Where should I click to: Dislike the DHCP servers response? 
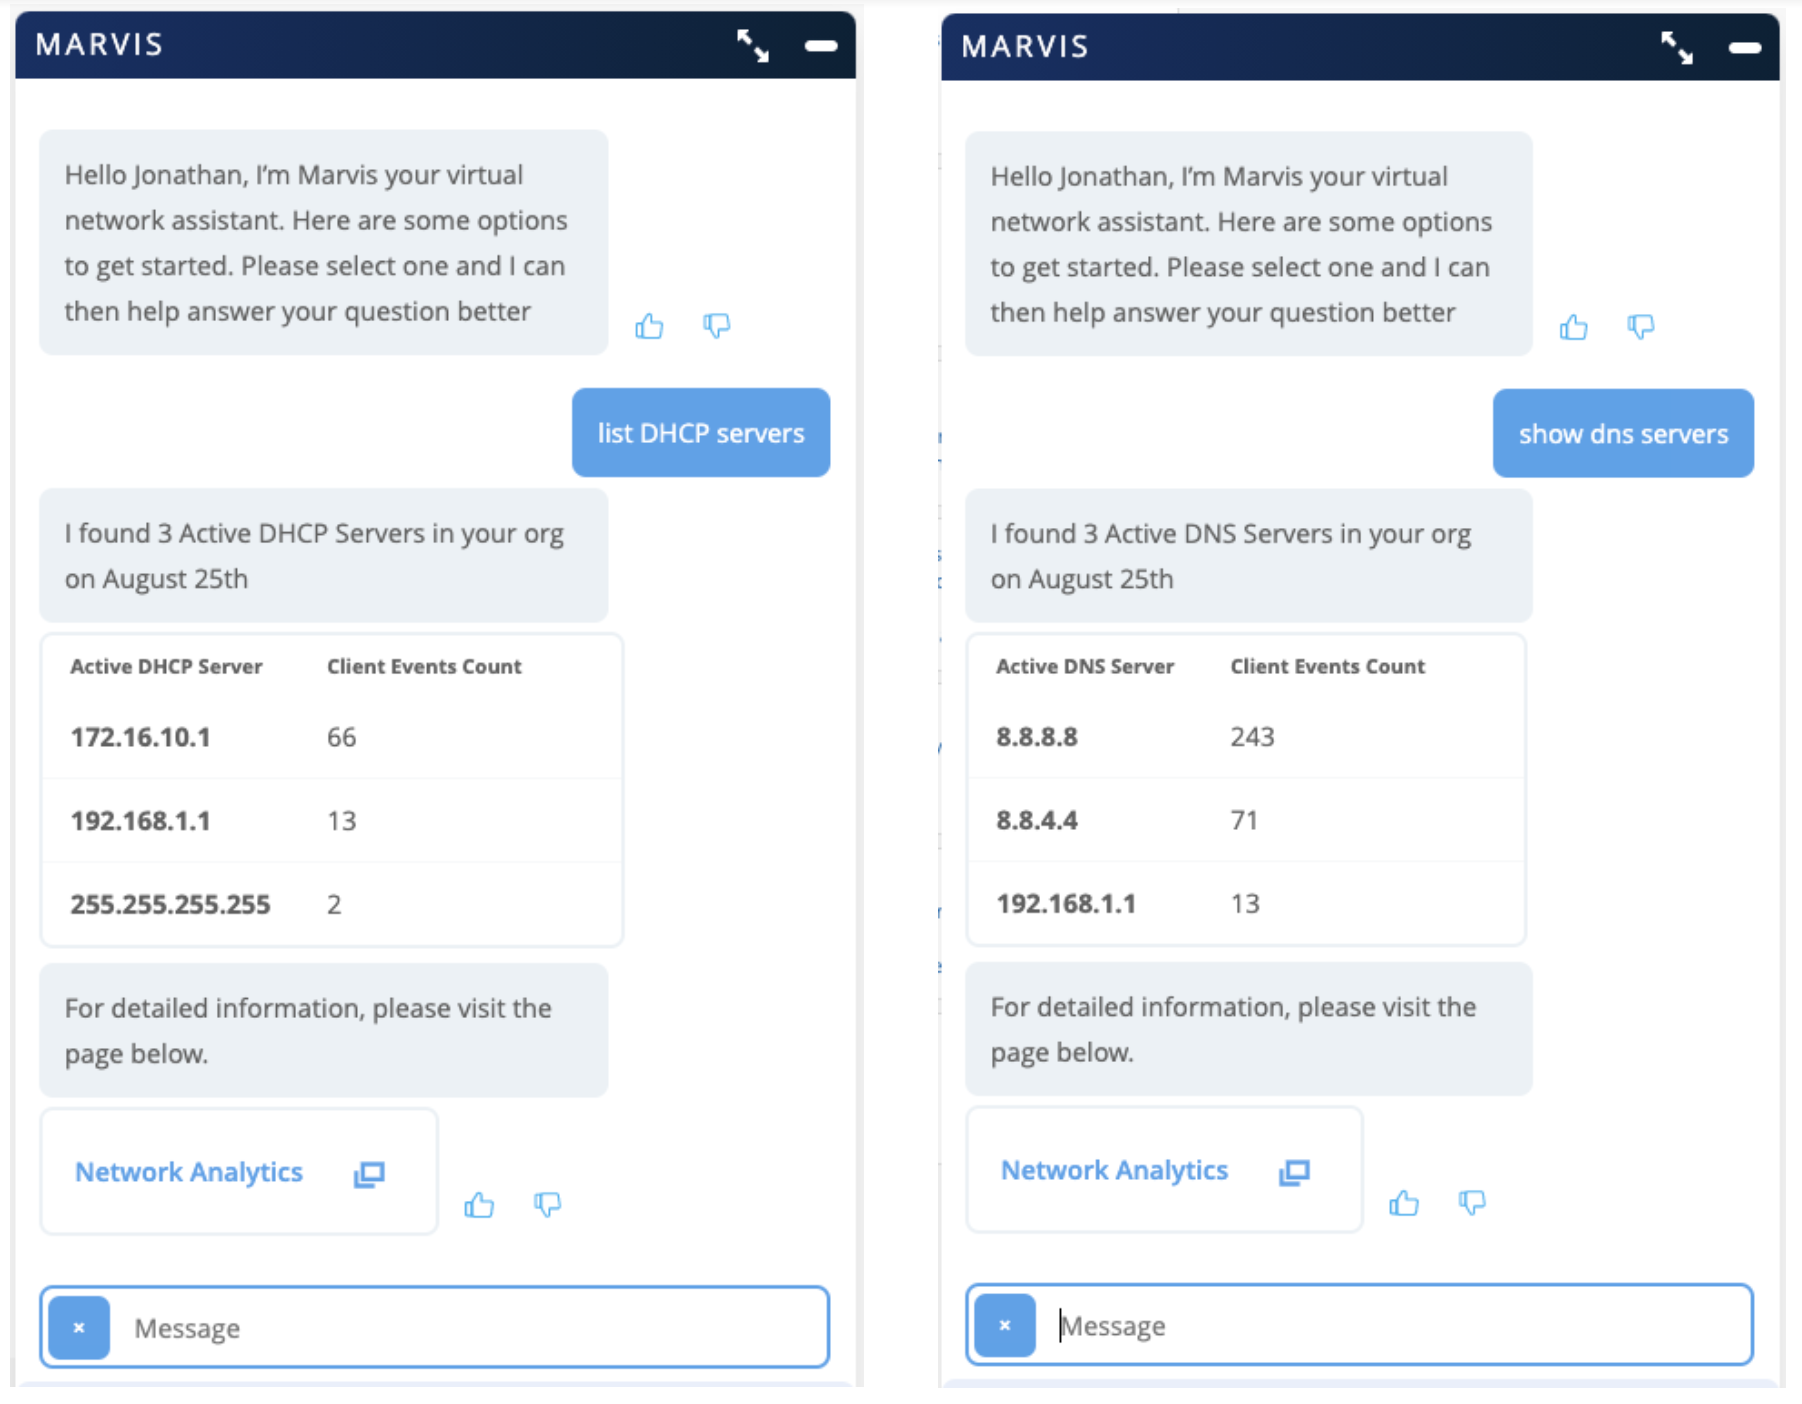(x=548, y=1205)
